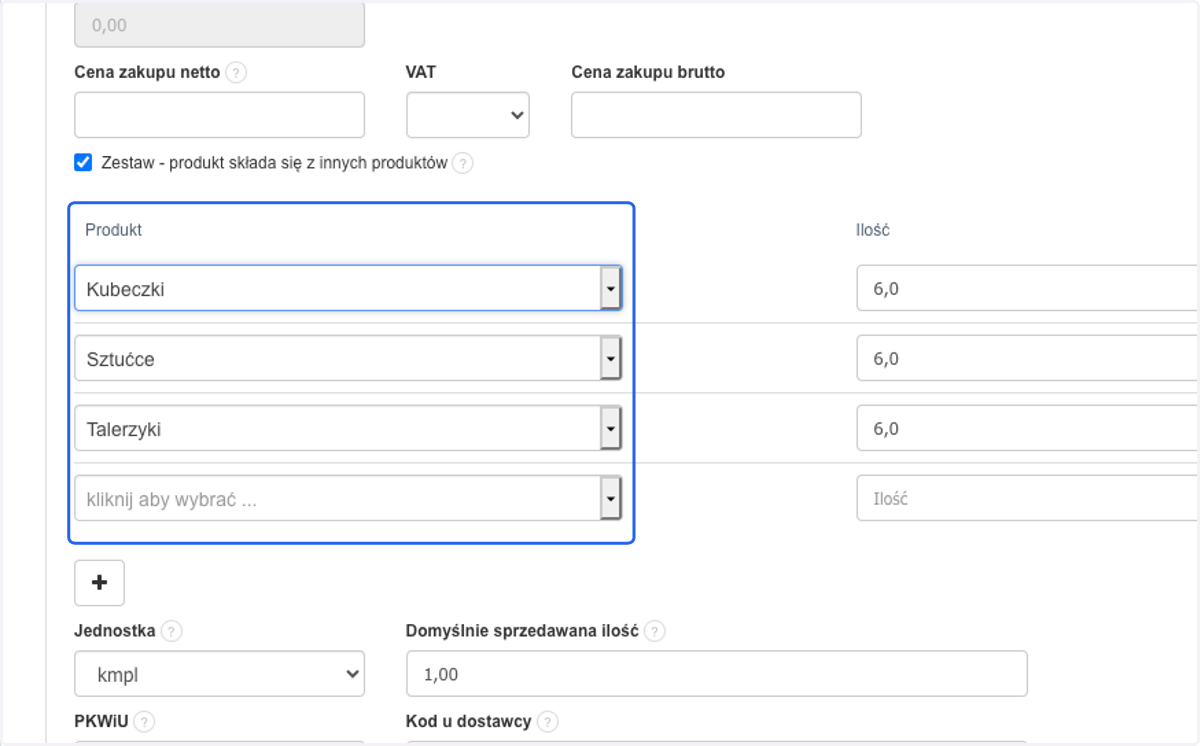Click the quantity field for Sztućce
Screen dimensions: 1200x746
[x=1028, y=358]
